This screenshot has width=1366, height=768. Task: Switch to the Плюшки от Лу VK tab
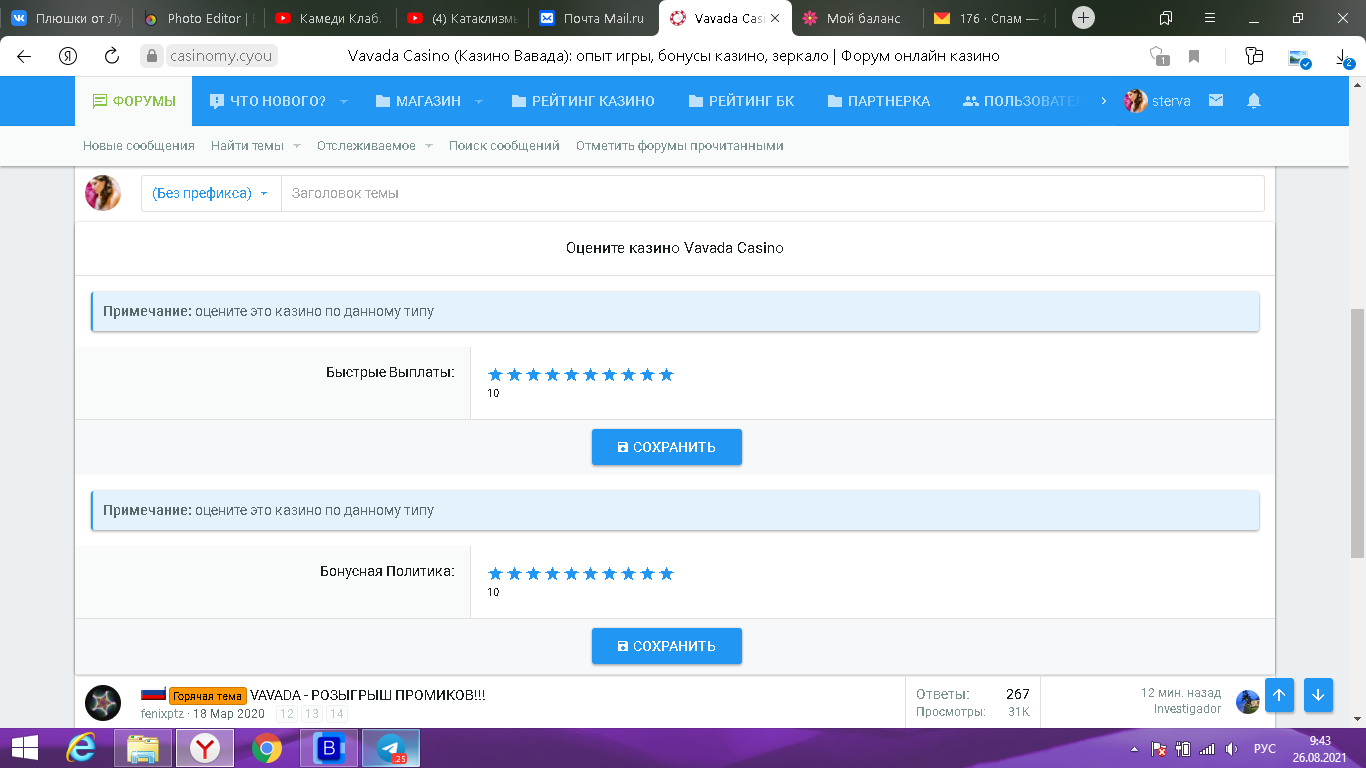[66, 18]
